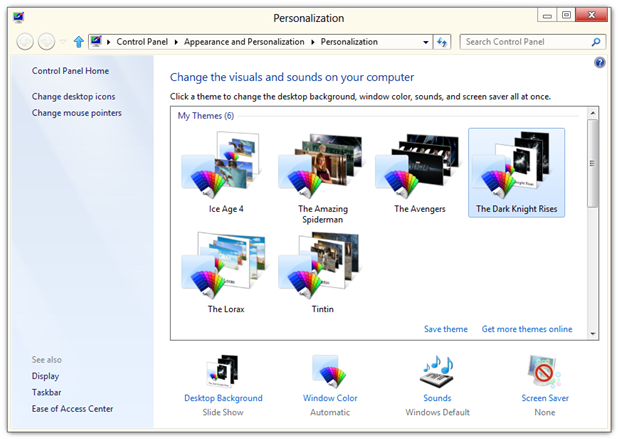Expand the address bar history dropdown

click(x=426, y=42)
